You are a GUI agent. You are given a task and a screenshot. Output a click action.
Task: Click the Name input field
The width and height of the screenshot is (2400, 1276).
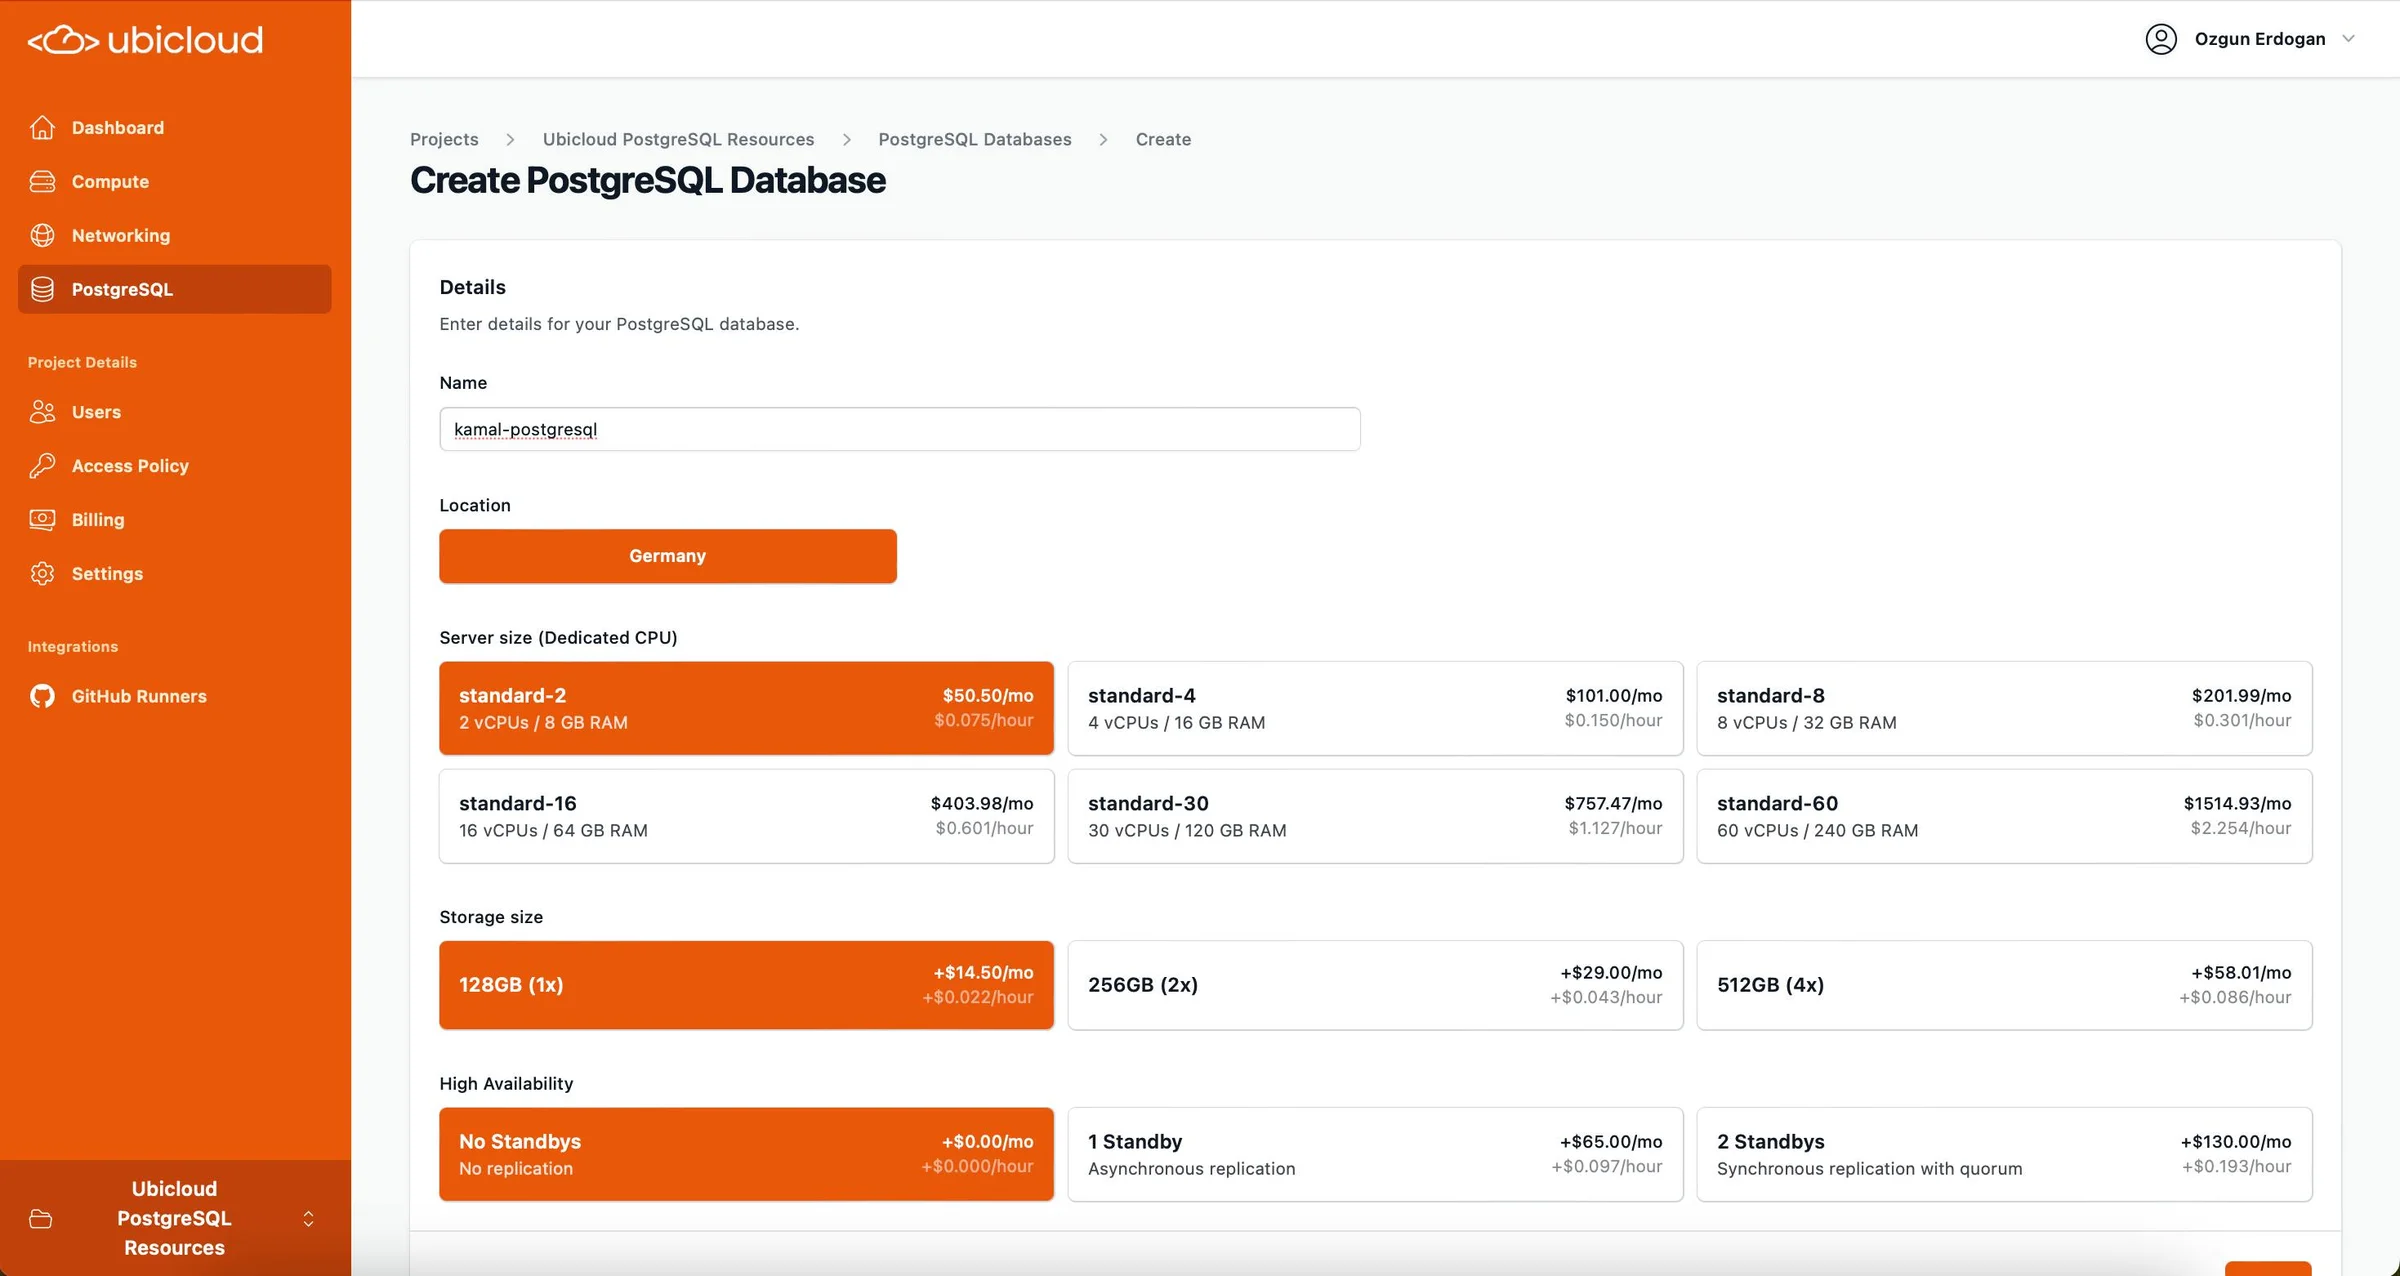[899, 429]
